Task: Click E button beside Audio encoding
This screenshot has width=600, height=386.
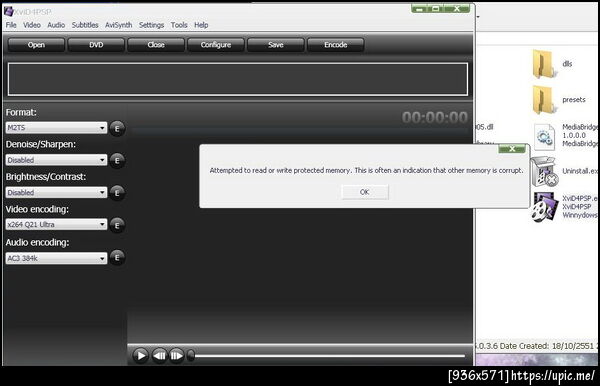Action: pos(117,257)
